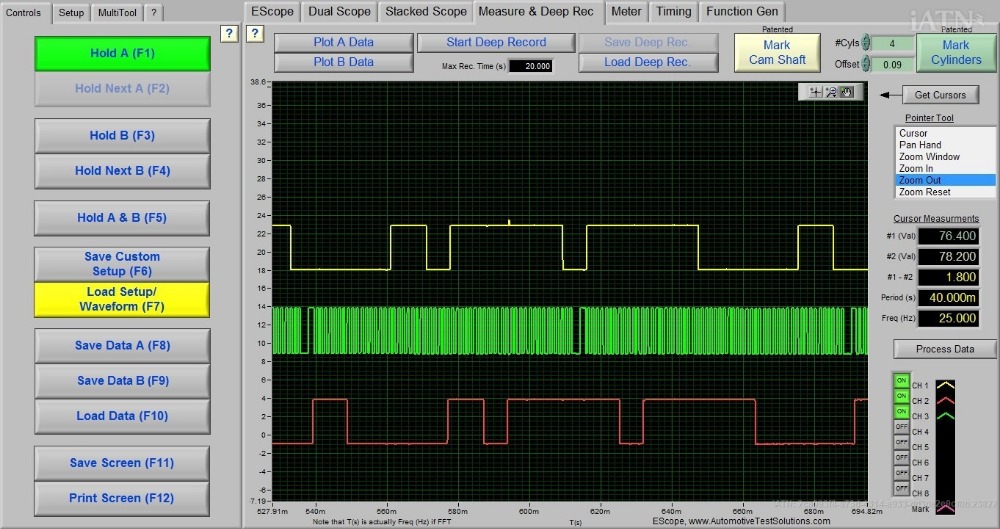Screen dimensions: 1000x529
Task: Click Mark Cylinders button
Action: pyautogui.click(x=956, y=52)
